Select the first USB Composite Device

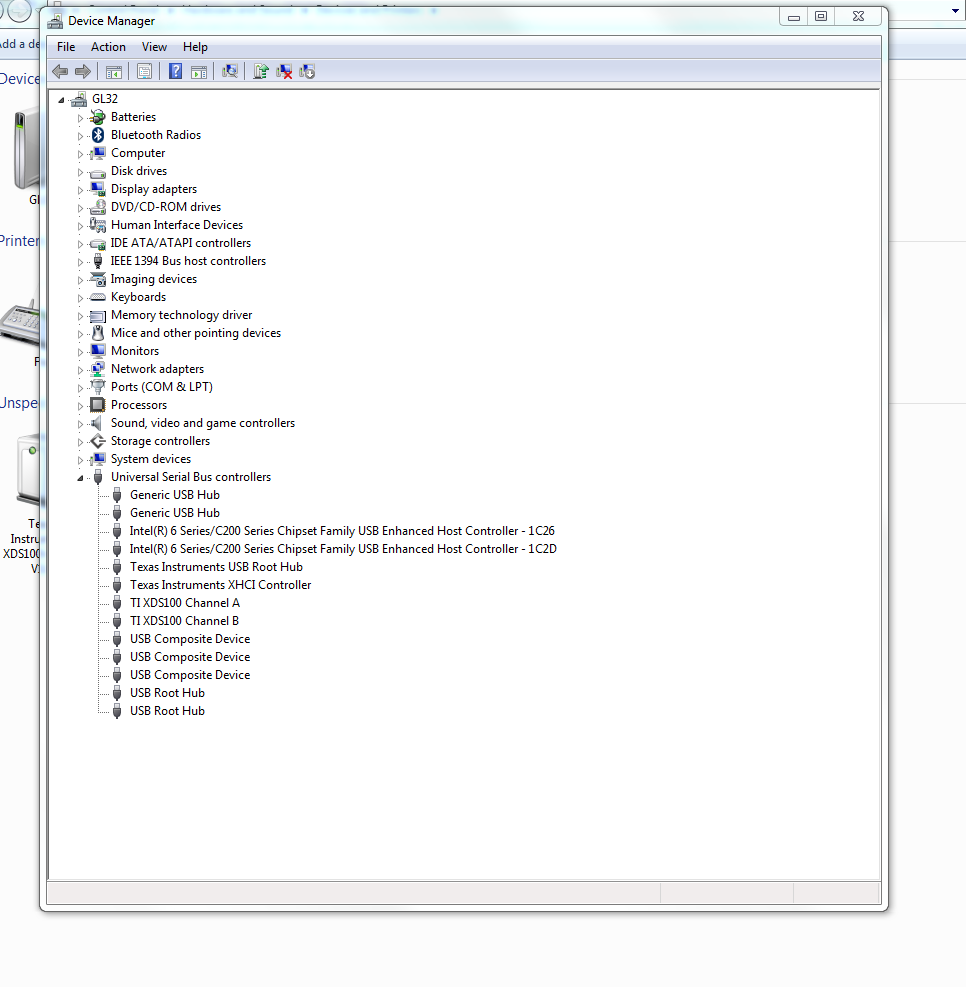click(x=190, y=639)
